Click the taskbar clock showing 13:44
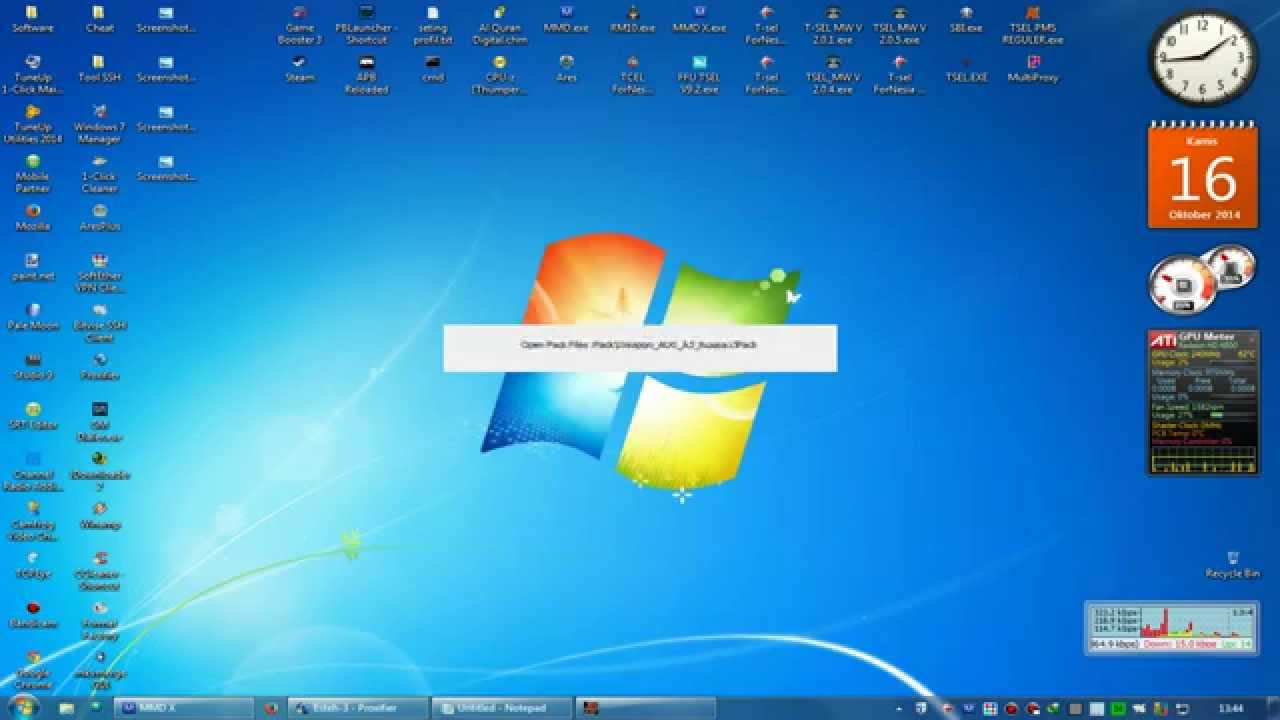The height and width of the screenshot is (720, 1280). coord(1232,708)
